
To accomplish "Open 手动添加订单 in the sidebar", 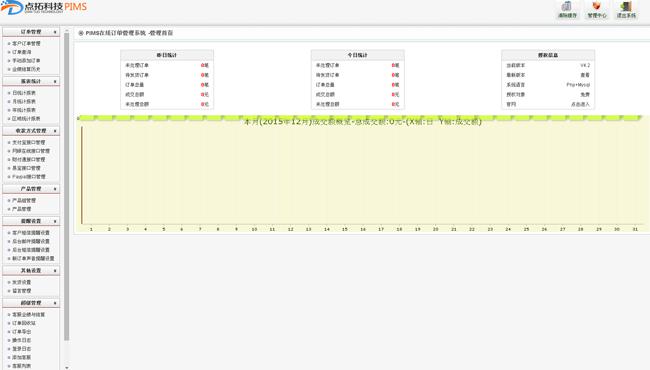I will point(26,60).
